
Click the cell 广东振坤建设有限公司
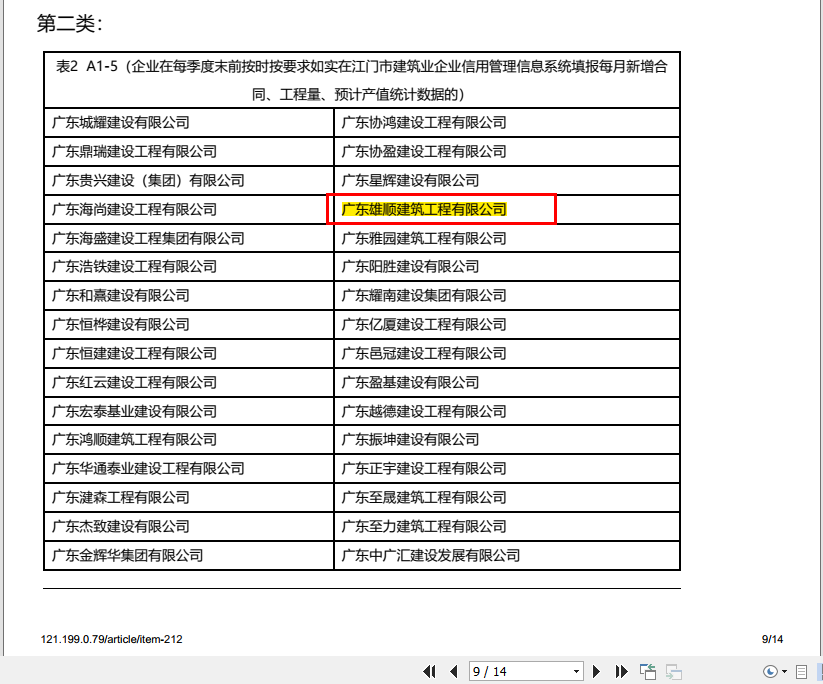(507, 439)
